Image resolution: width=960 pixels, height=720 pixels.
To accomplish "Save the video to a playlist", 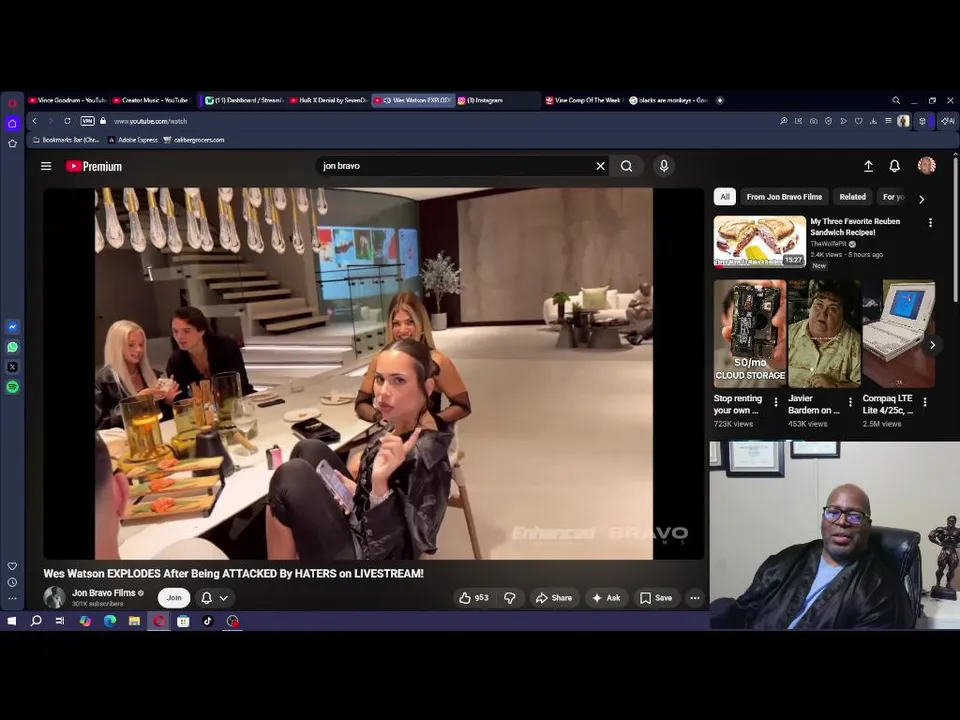I will pos(656,598).
